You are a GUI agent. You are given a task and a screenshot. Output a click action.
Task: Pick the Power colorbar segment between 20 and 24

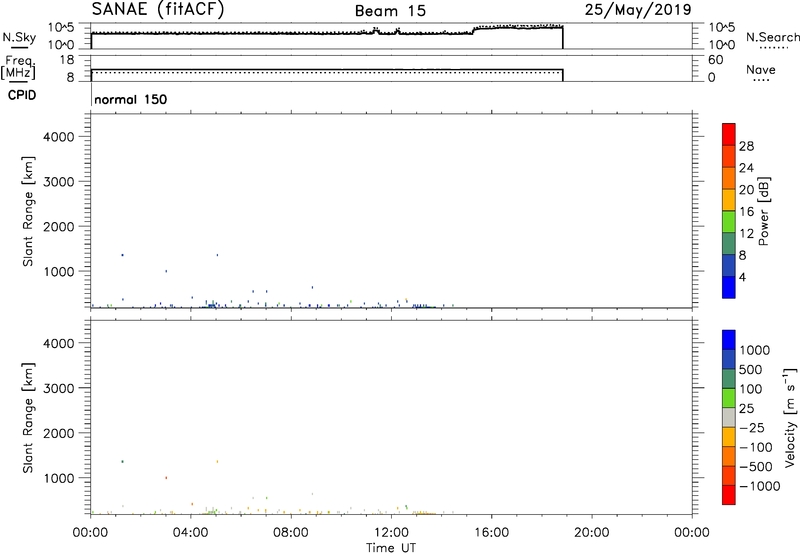729,178
